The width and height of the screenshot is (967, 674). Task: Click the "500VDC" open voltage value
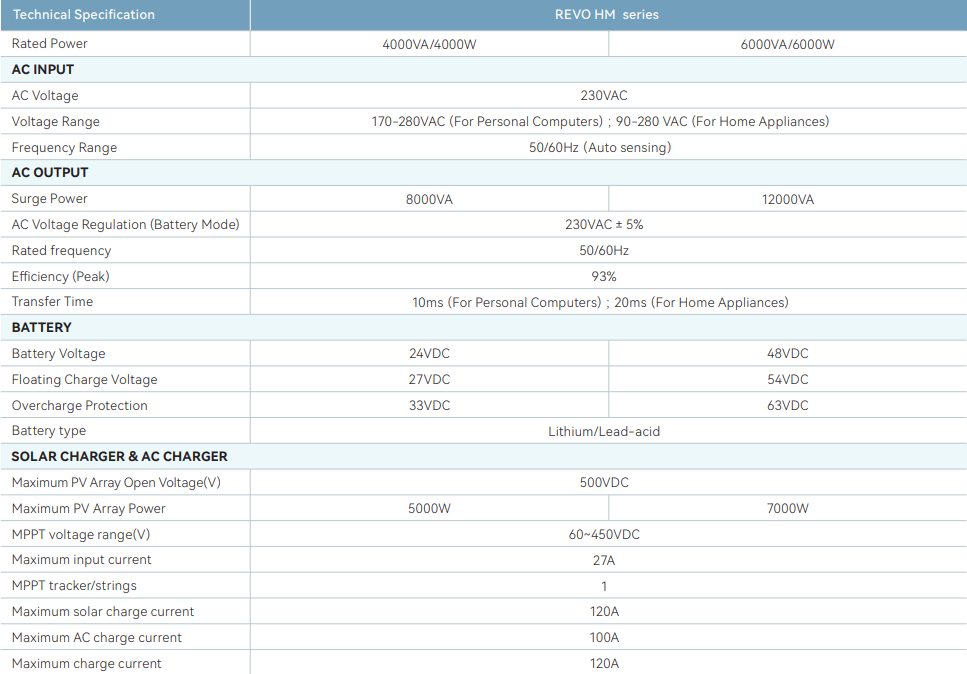tap(604, 482)
